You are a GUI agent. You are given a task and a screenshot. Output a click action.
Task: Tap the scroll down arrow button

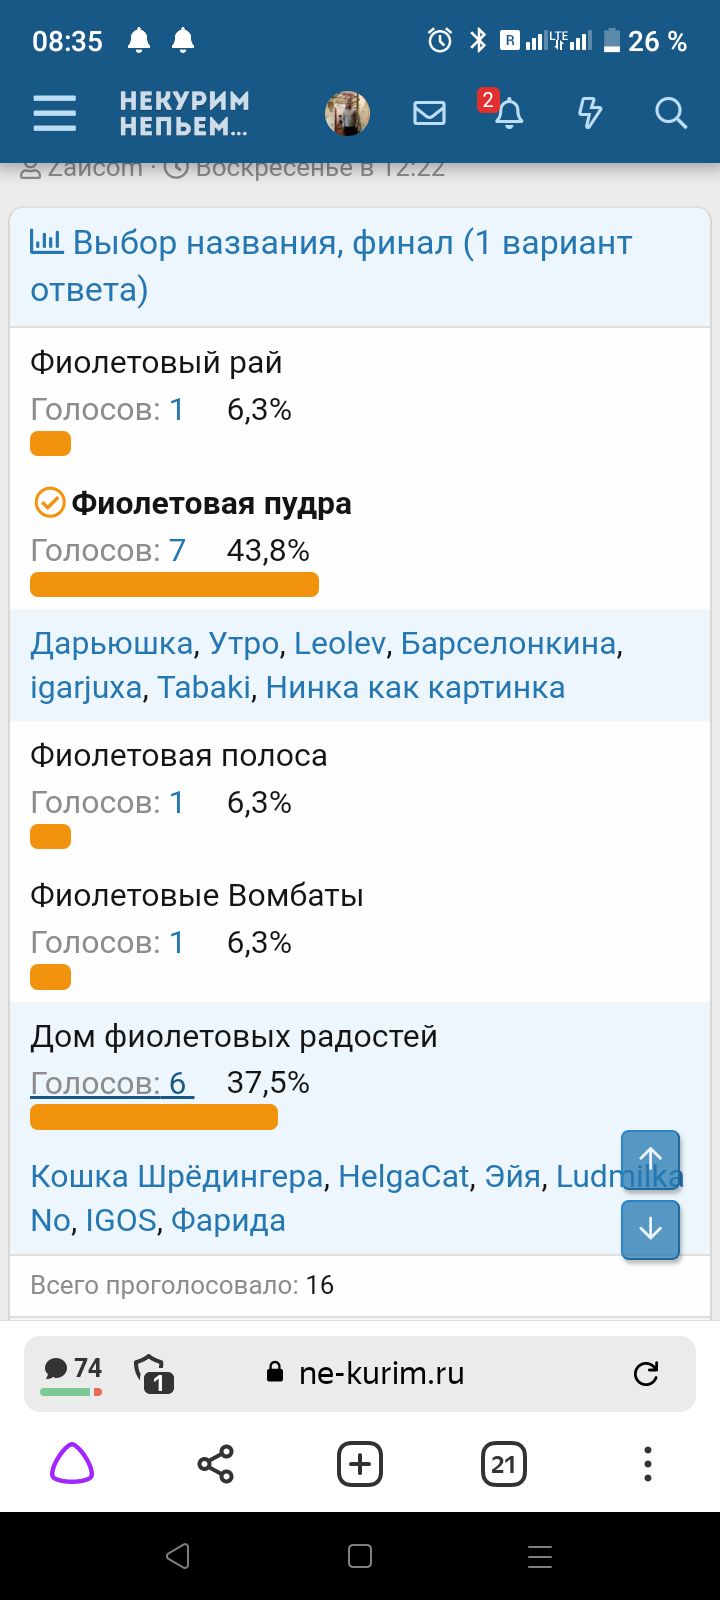[650, 1229]
